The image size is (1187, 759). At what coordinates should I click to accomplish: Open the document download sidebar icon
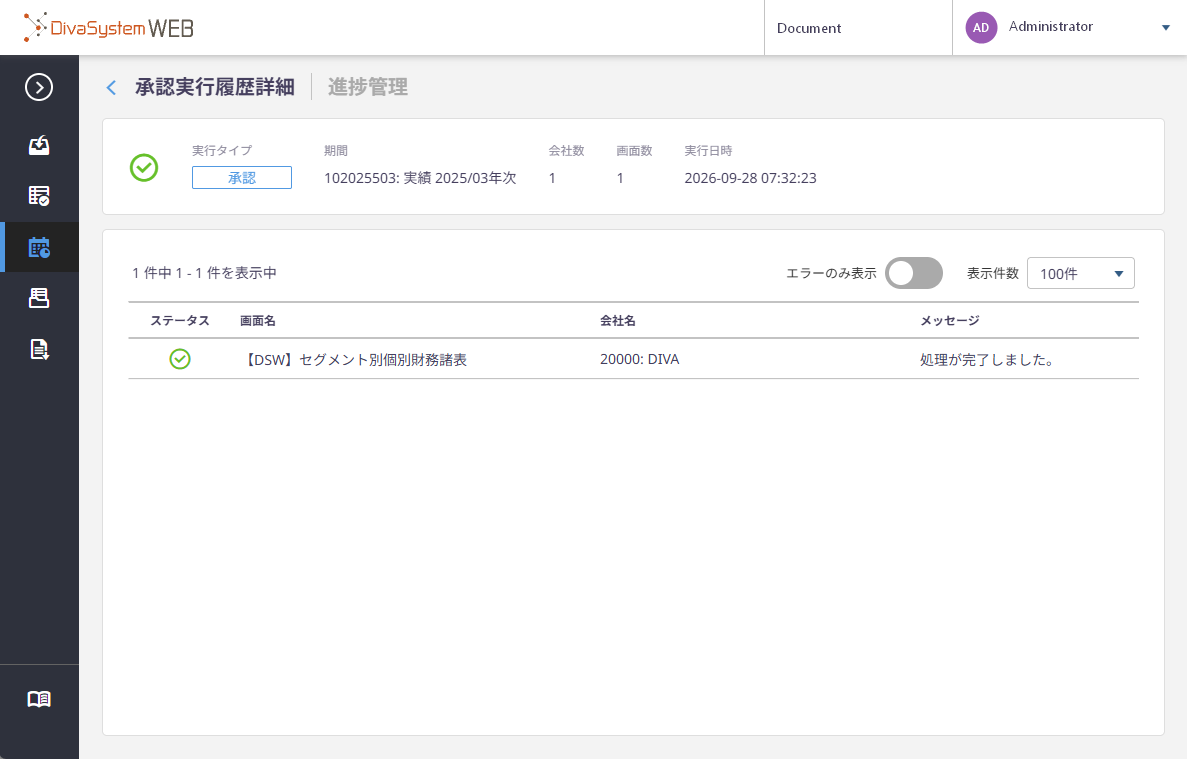point(39,349)
